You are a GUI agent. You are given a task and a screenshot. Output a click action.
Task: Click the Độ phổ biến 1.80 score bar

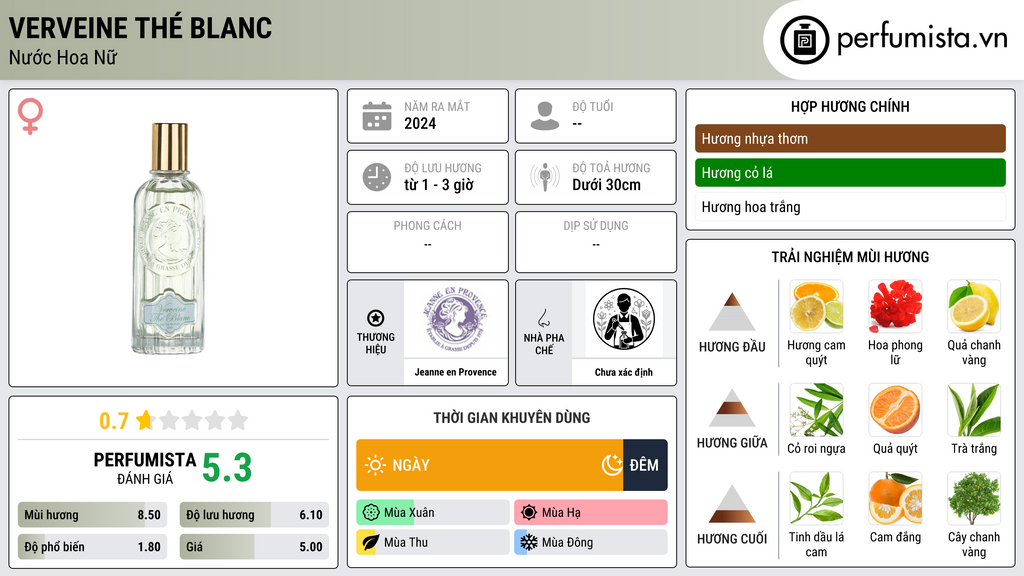92,547
